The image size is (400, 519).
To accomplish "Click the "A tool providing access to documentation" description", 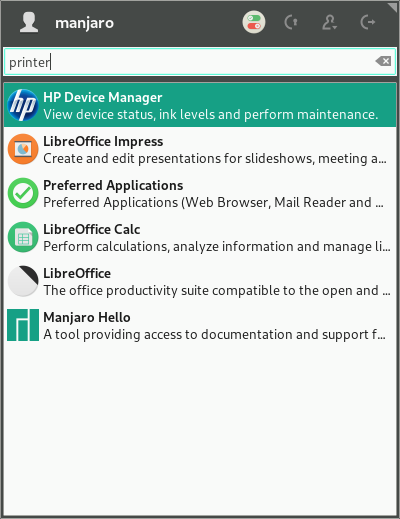I will point(214,335).
